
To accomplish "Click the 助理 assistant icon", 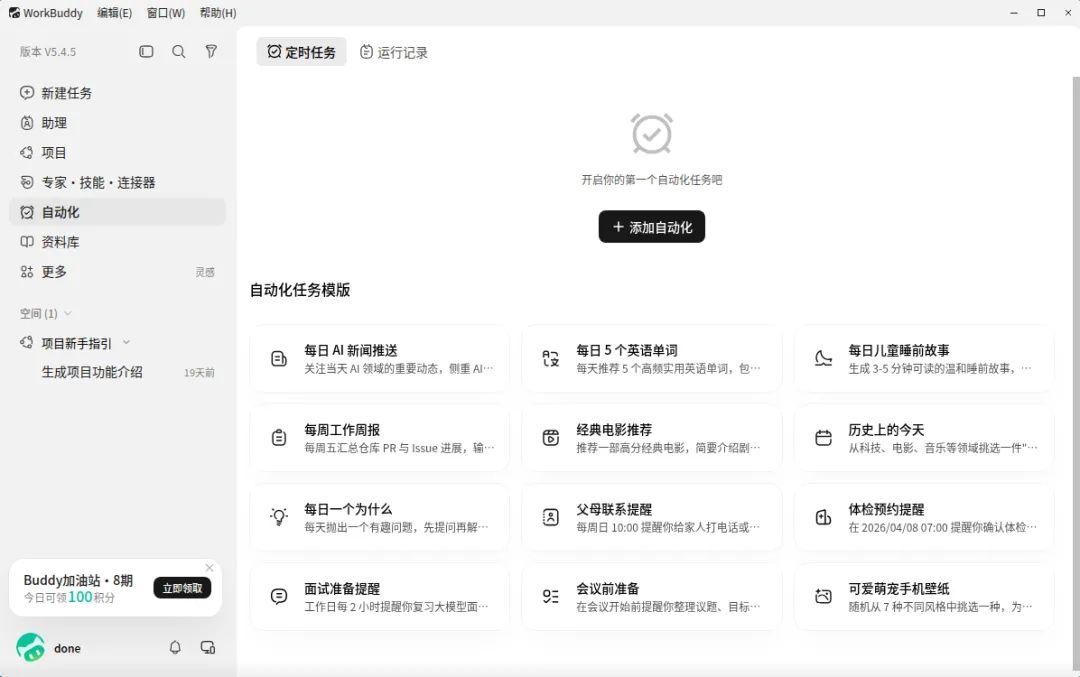I will [27, 123].
